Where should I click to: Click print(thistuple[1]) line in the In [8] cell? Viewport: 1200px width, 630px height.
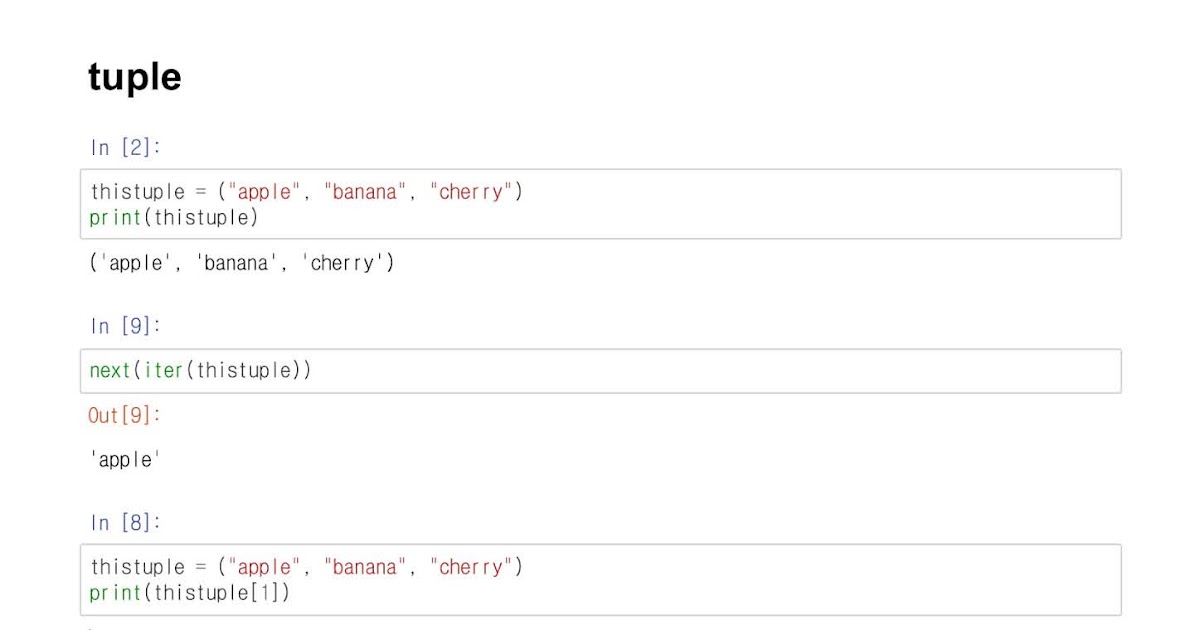click(189, 593)
